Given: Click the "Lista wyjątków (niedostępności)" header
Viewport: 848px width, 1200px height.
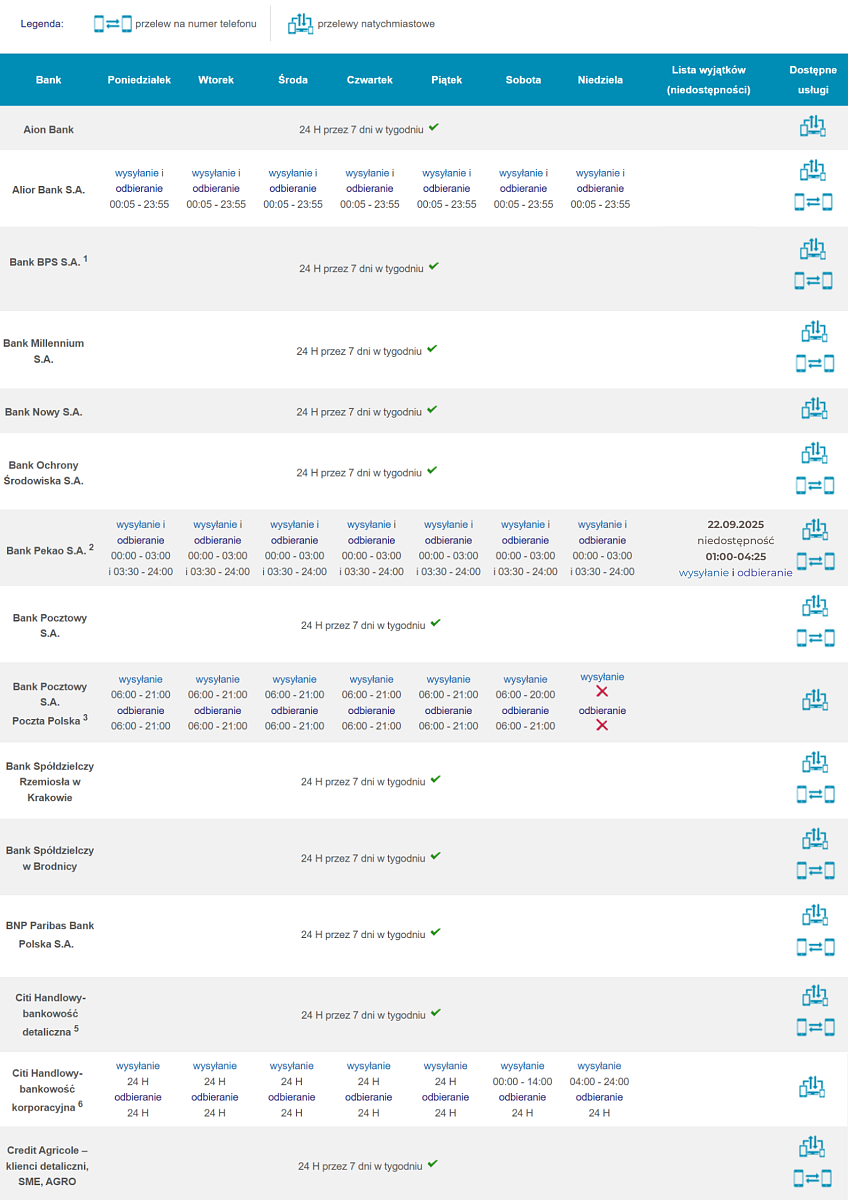Looking at the screenshot, I should tap(709, 80).
